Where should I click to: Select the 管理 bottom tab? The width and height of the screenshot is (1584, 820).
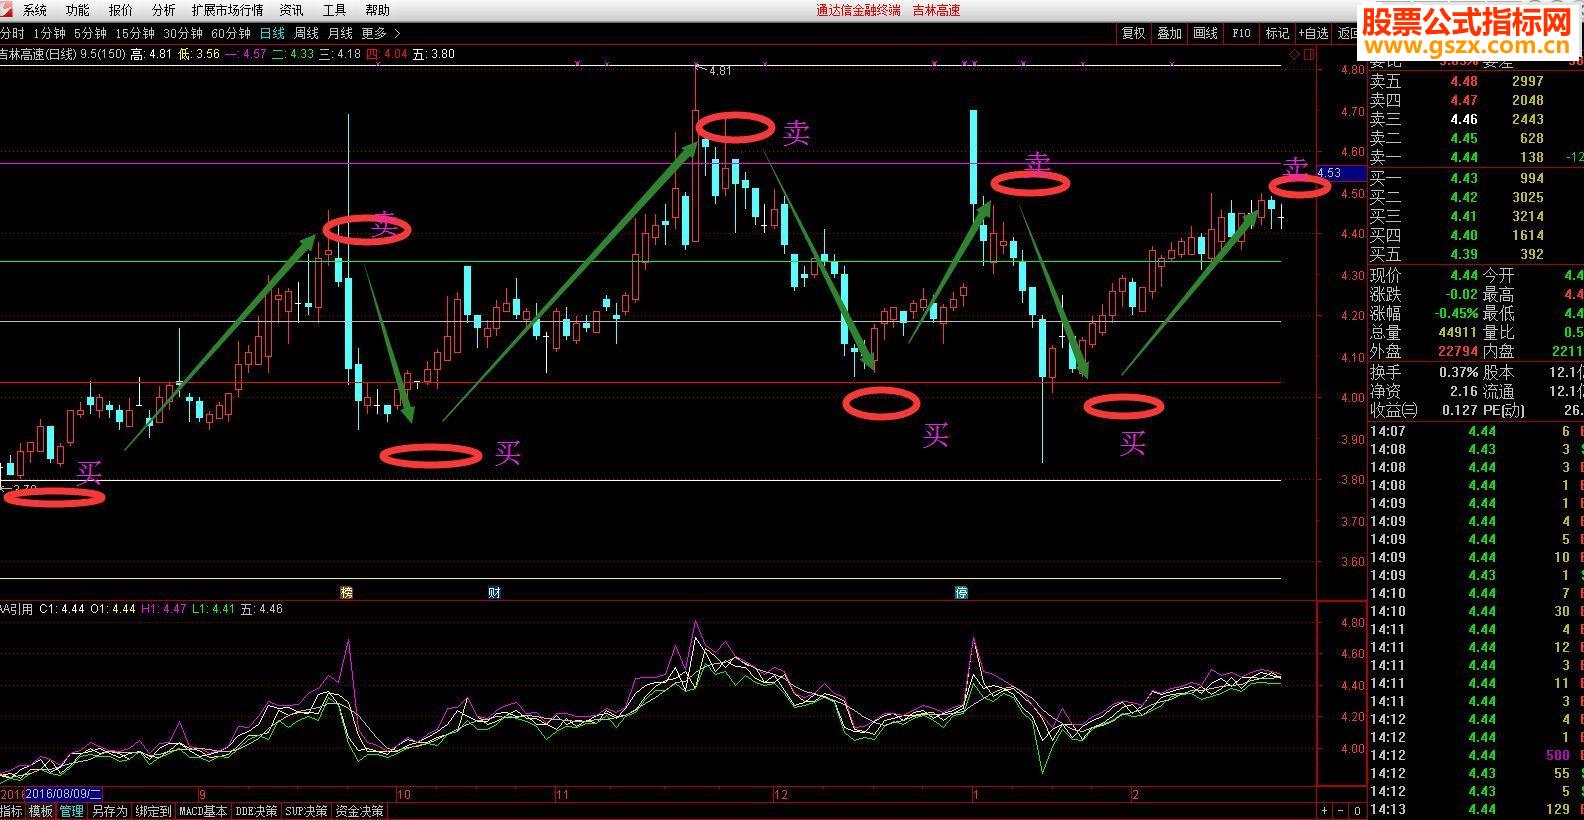click(x=72, y=811)
